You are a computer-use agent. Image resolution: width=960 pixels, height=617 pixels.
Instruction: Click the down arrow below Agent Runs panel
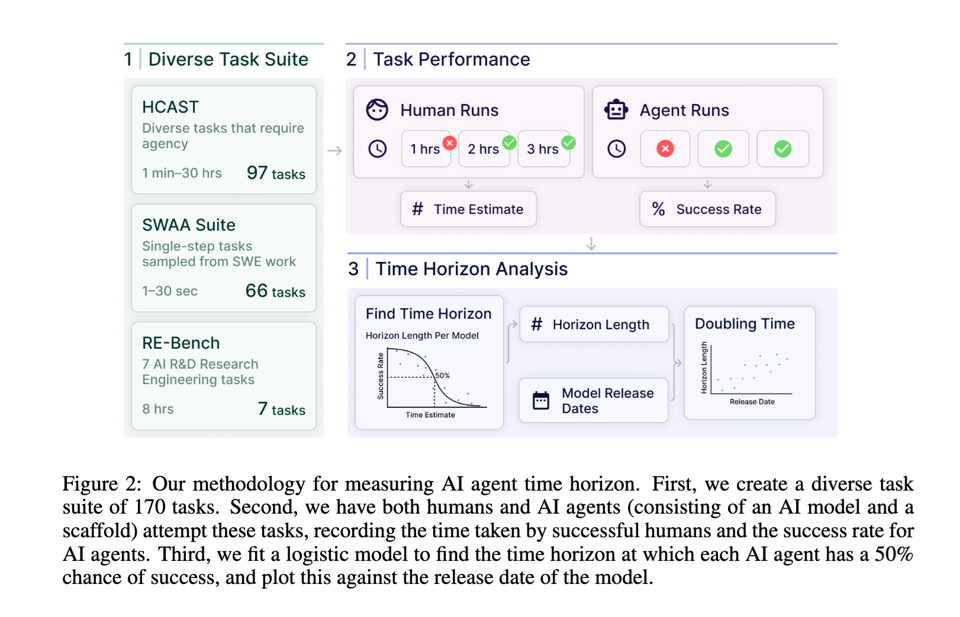708,185
